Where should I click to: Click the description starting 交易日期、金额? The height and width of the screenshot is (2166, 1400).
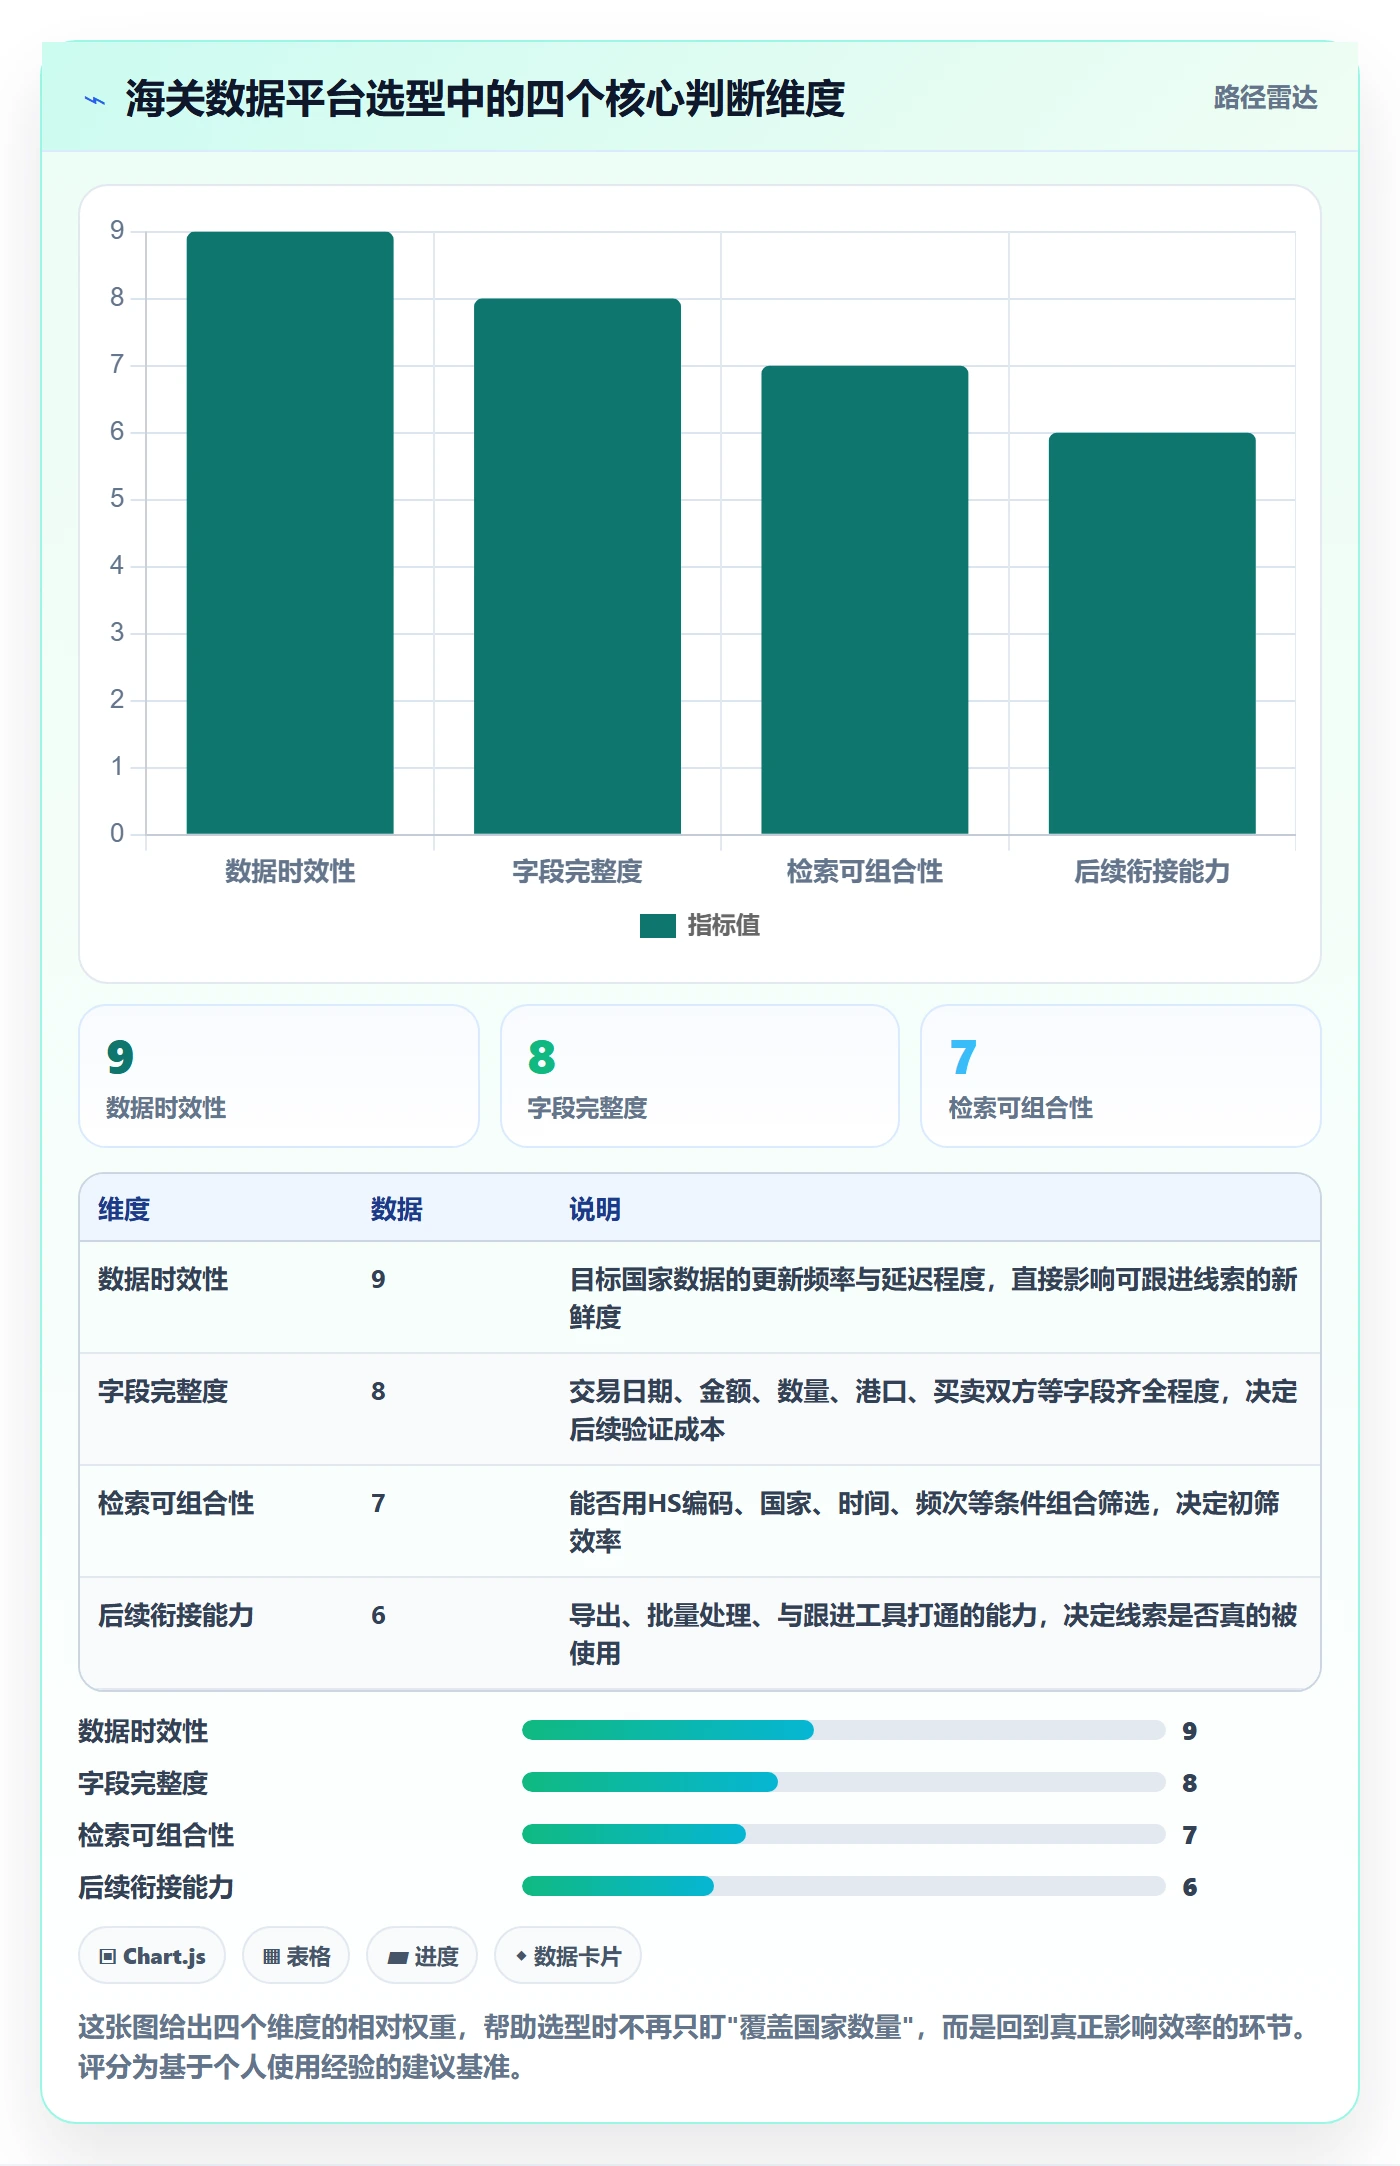933,1410
